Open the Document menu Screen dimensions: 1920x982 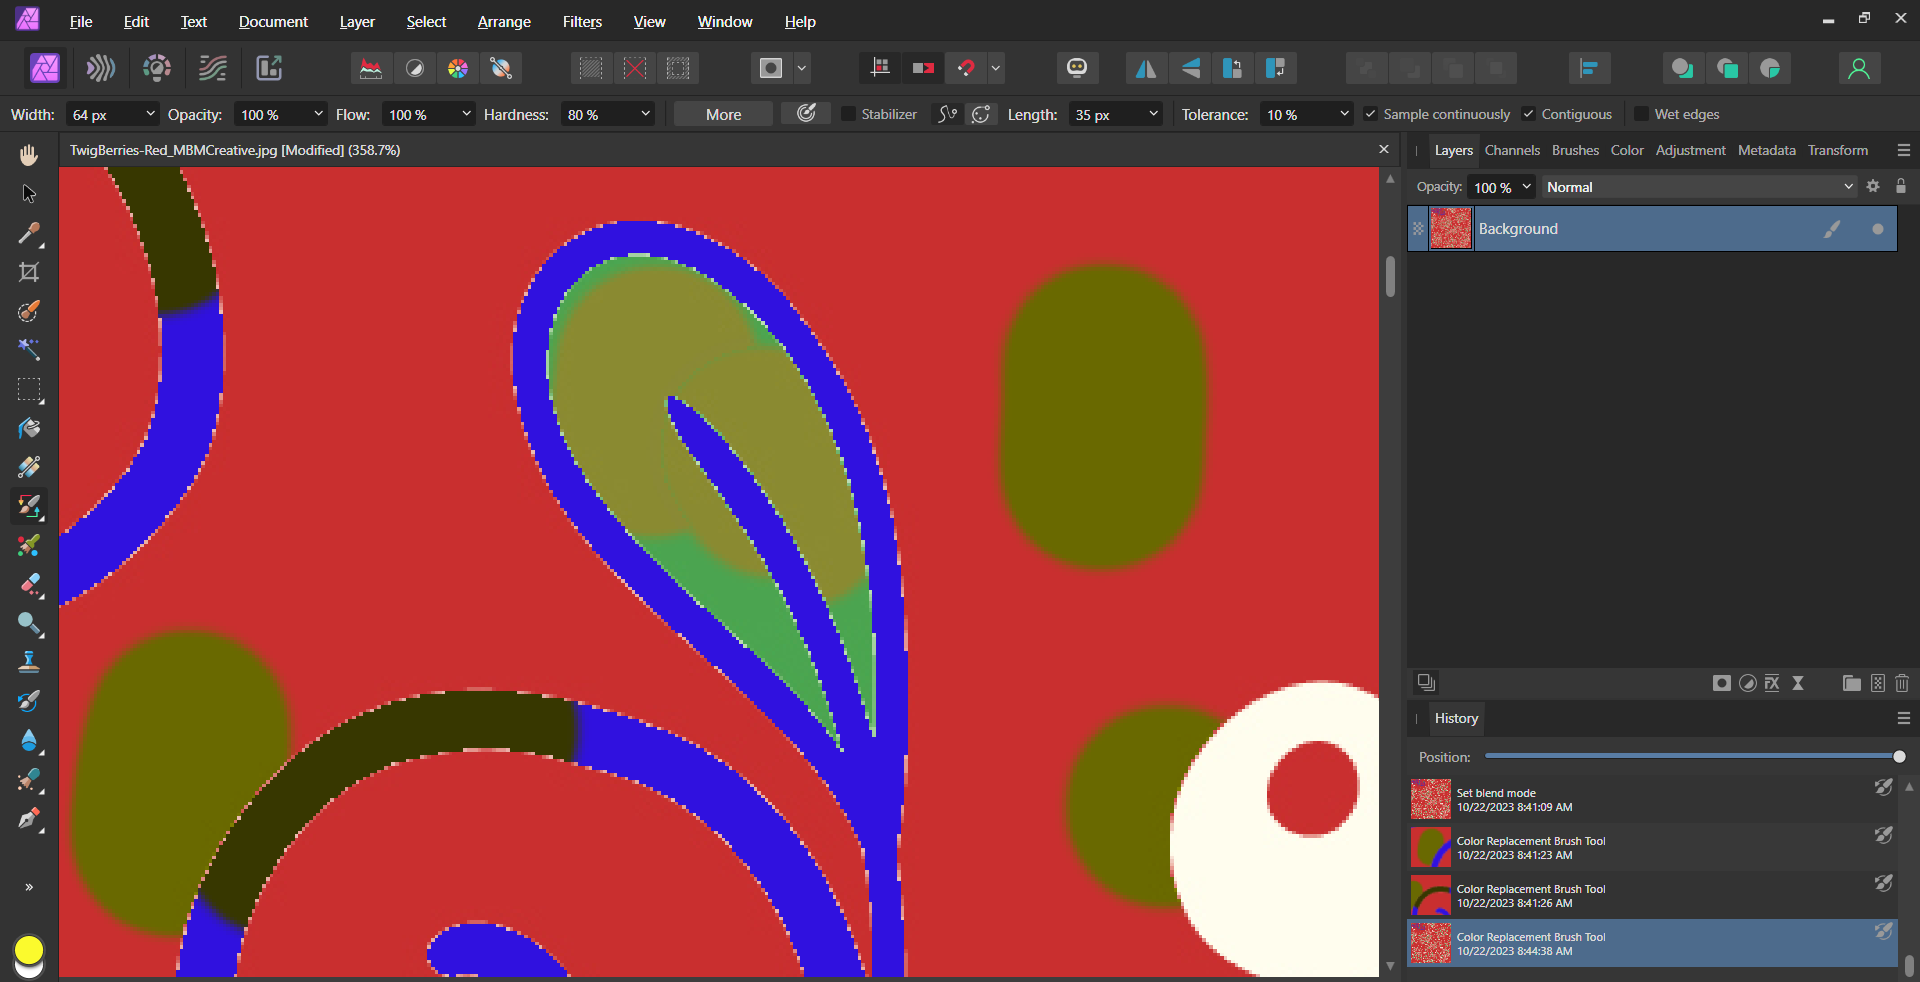[273, 21]
